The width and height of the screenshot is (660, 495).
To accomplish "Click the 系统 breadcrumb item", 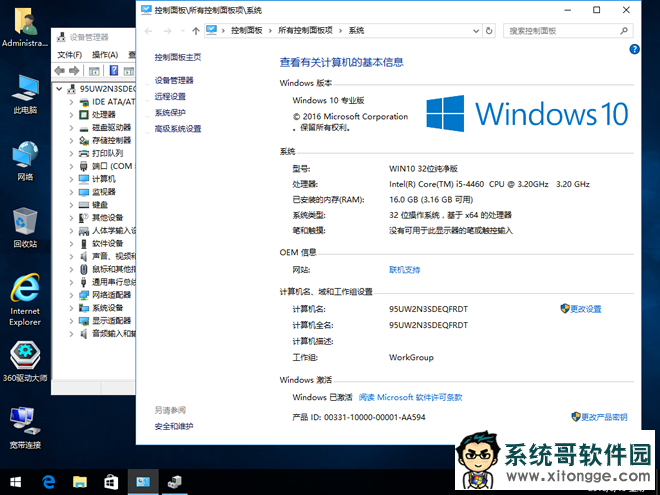I will point(356,31).
